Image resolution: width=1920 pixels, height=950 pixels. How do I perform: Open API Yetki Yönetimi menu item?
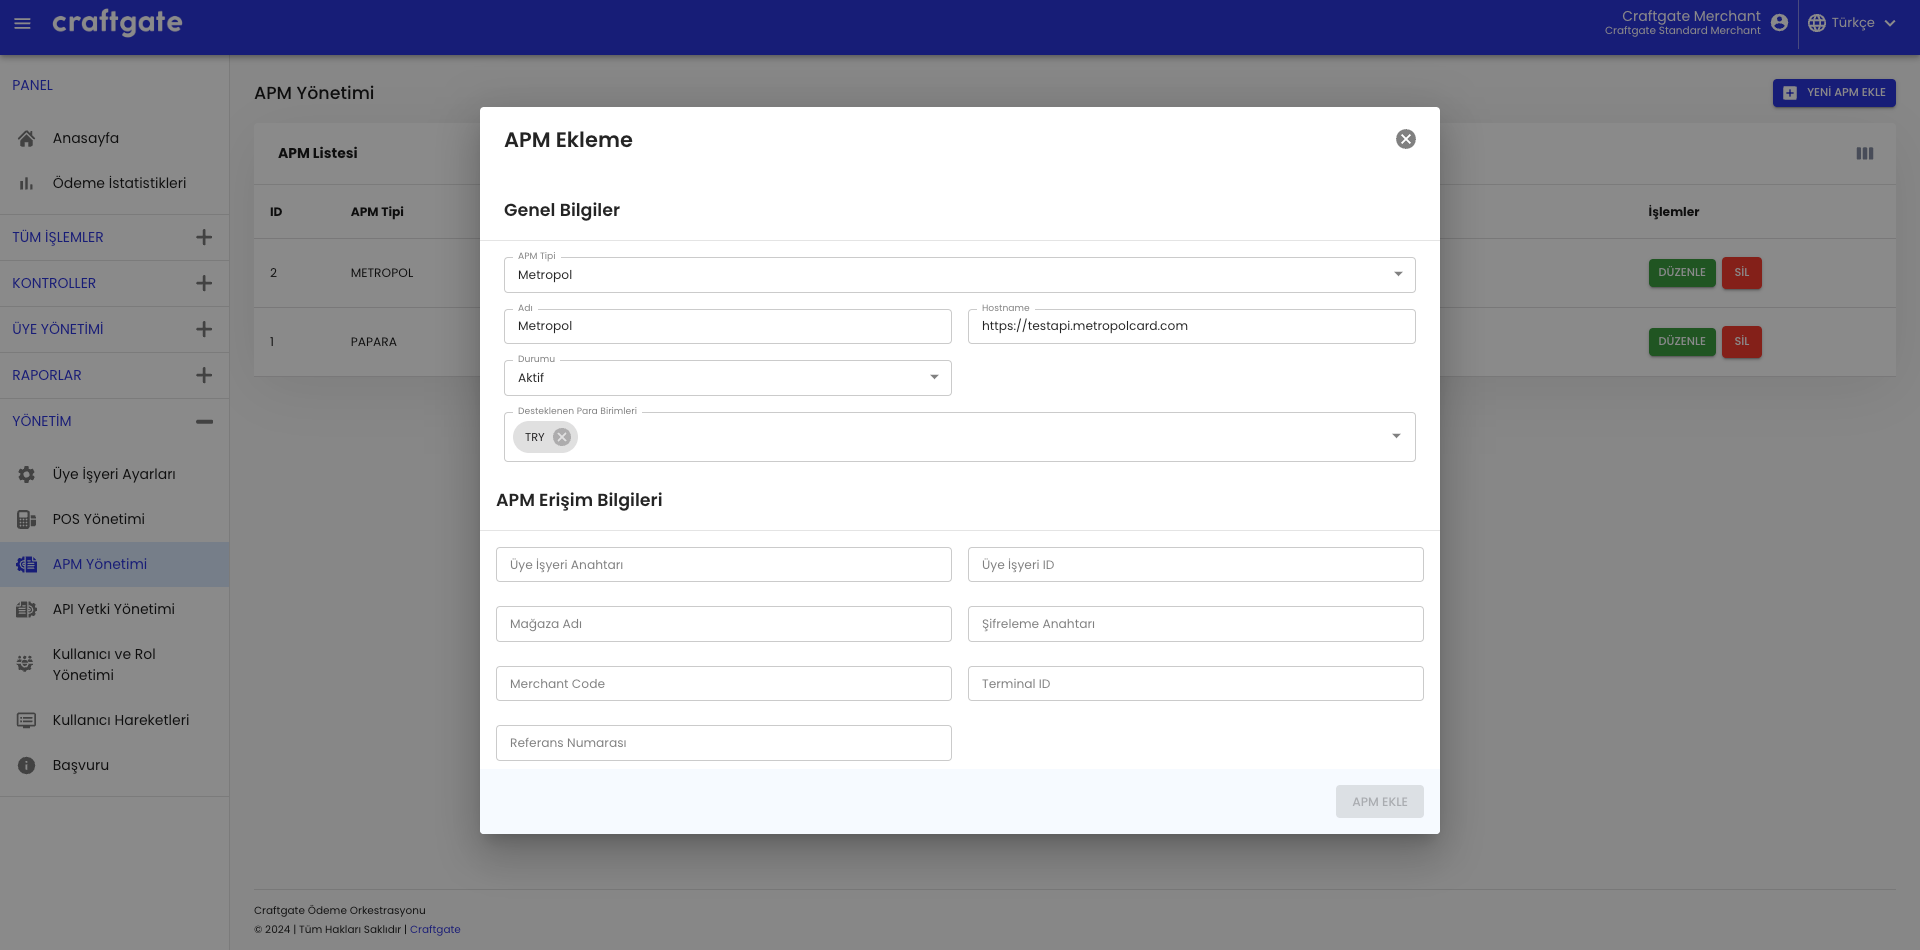click(x=114, y=609)
